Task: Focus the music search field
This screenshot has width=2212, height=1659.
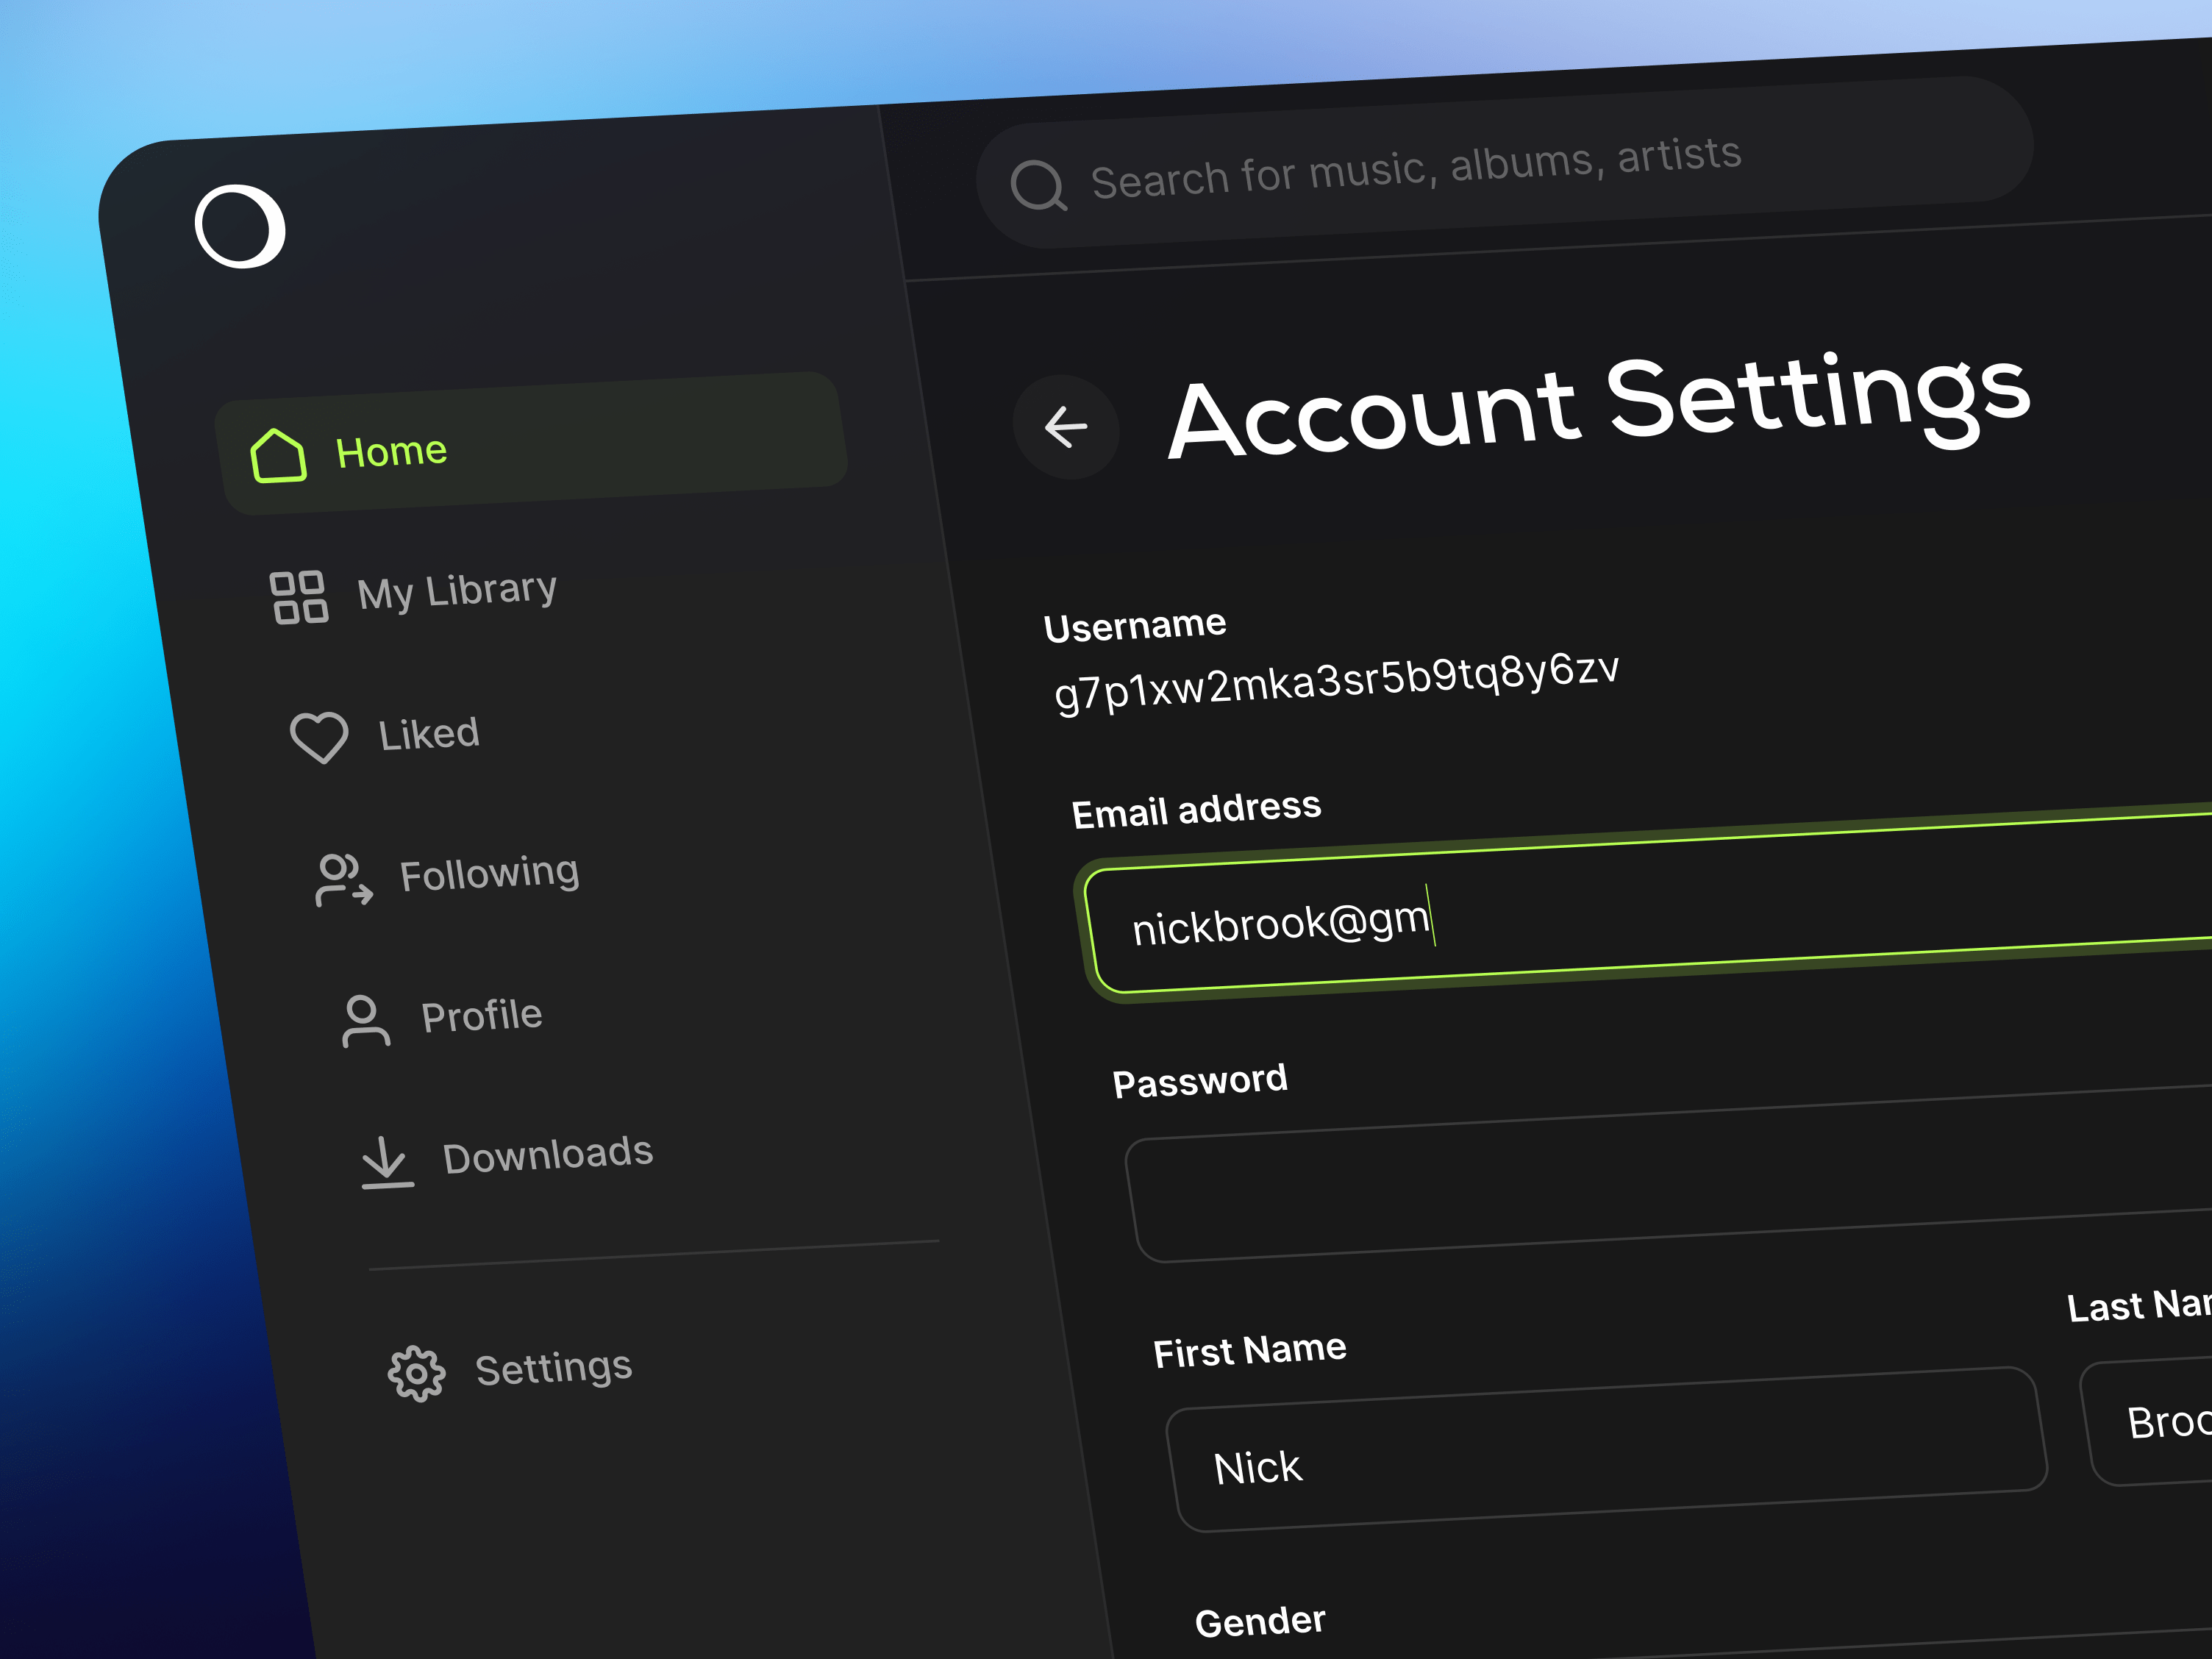Action: pyautogui.click(x=1505, y=163)
